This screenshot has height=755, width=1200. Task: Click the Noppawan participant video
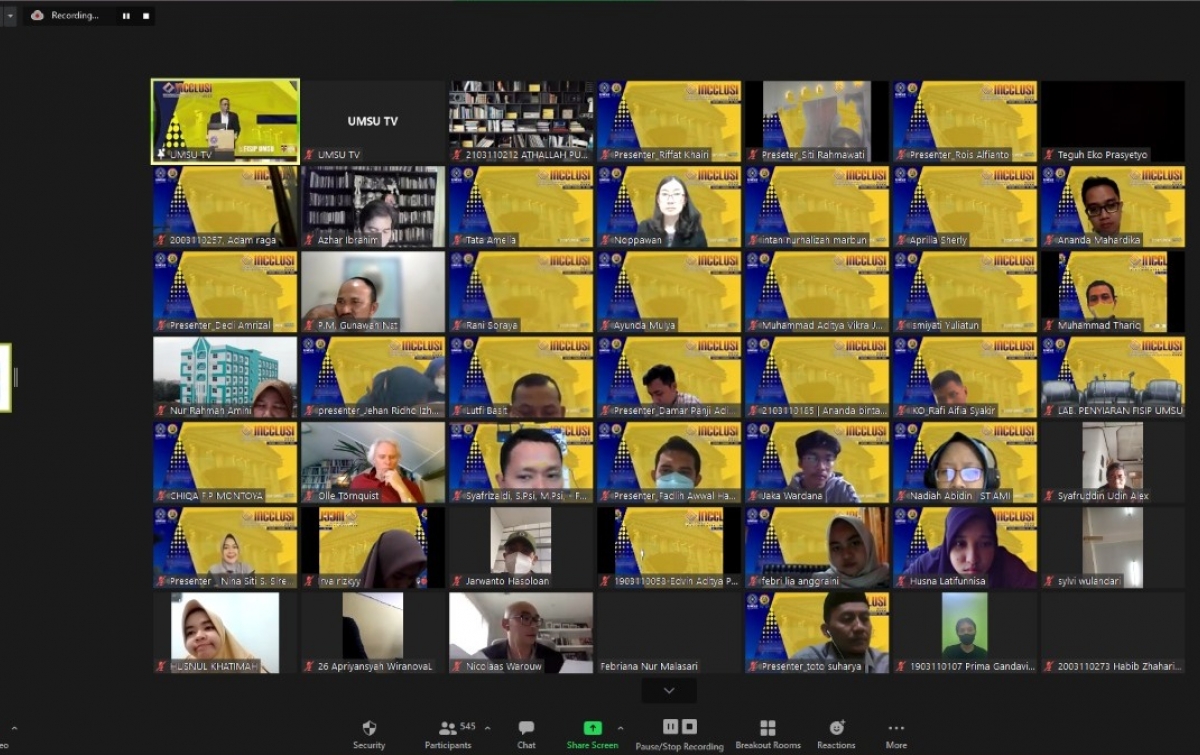pyautogui.click(x=669, y=206)
